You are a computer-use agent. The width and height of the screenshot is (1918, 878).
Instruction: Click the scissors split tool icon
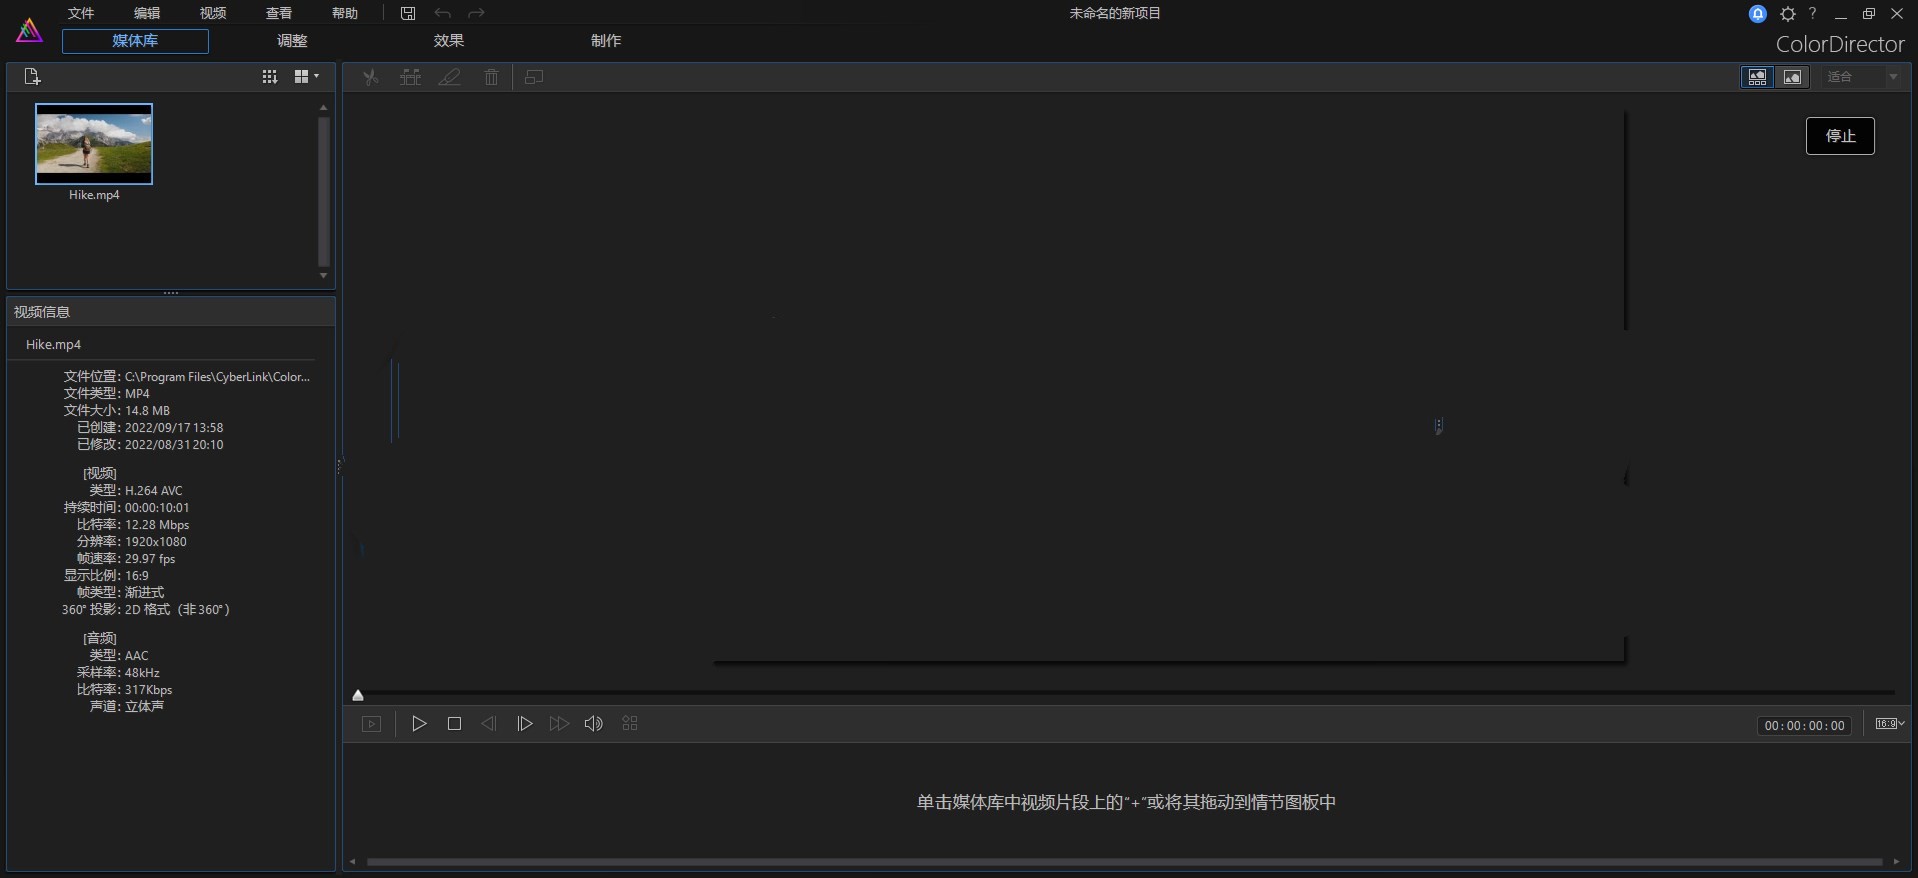coord(370,77)
